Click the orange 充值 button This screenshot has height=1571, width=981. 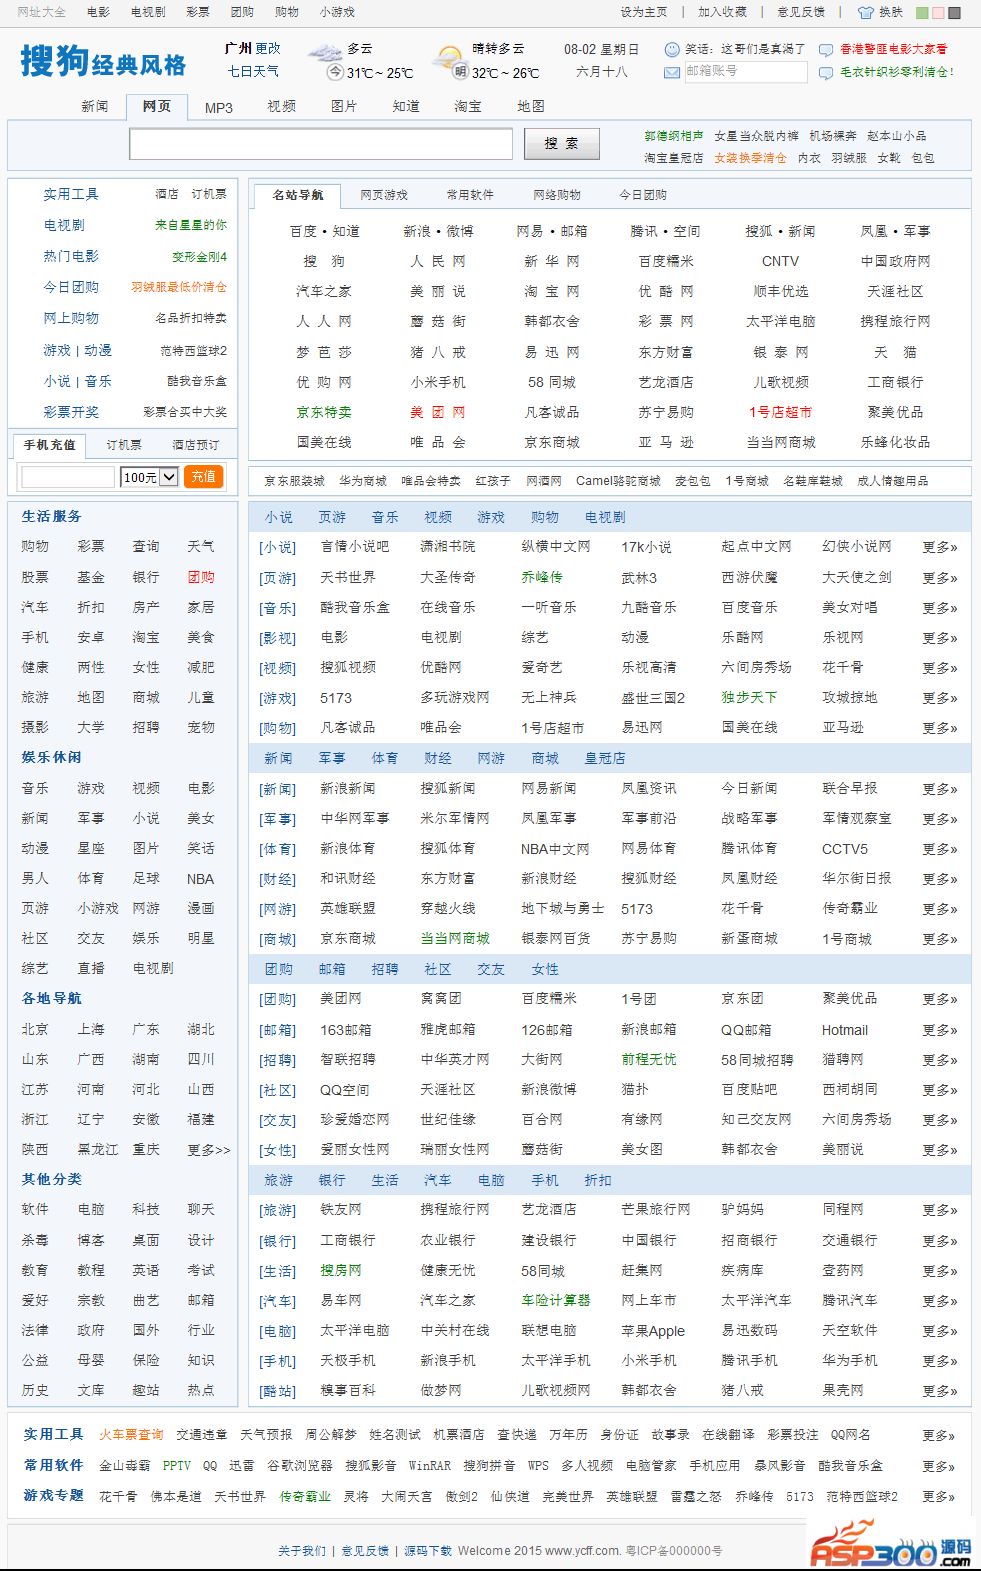[x=204, y=477]
